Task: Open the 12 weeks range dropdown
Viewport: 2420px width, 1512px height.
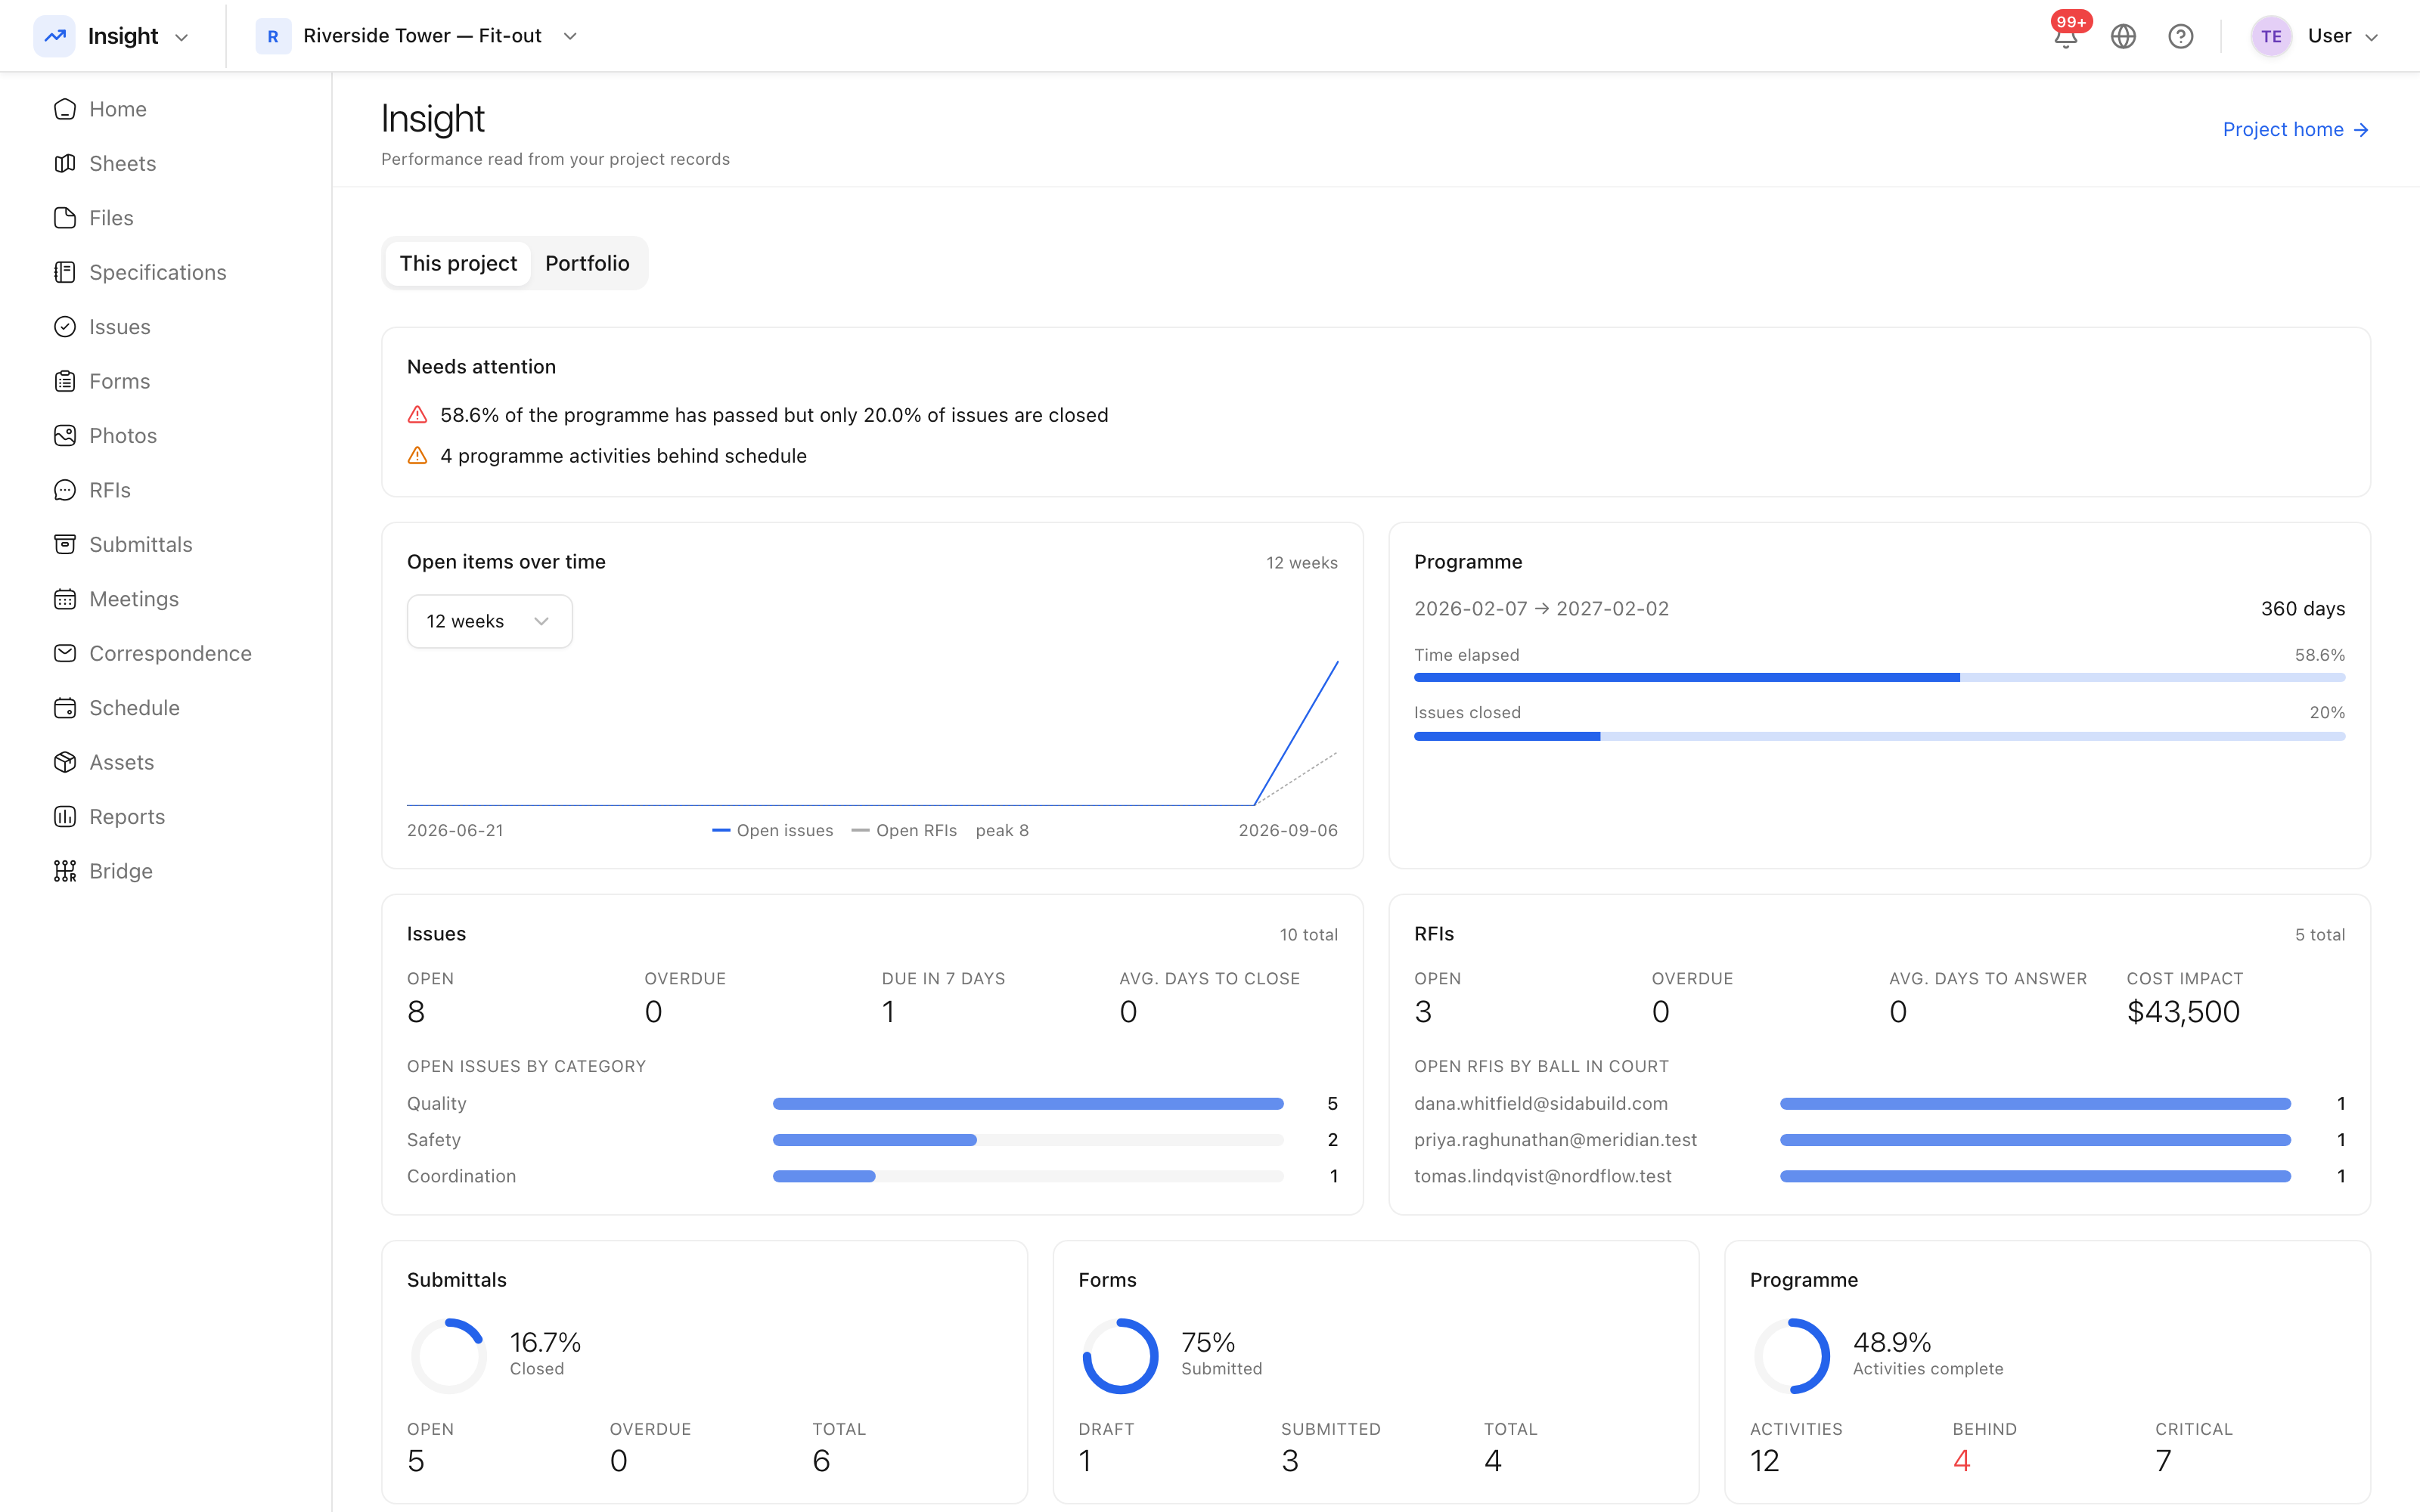Action: tap(490, 621)
